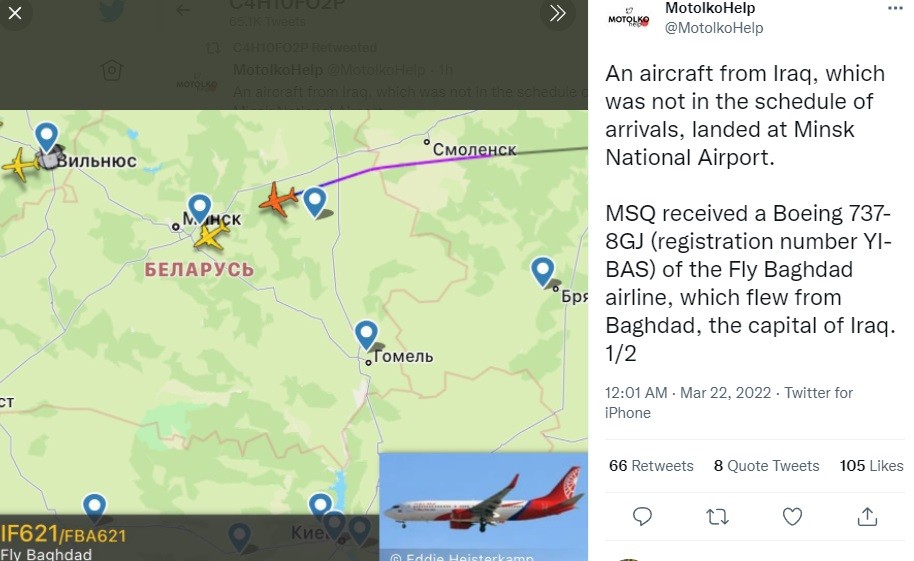914x561 pixels.
Task: Open the MotolkoHelp profile avatar
Action: point(628,18)
